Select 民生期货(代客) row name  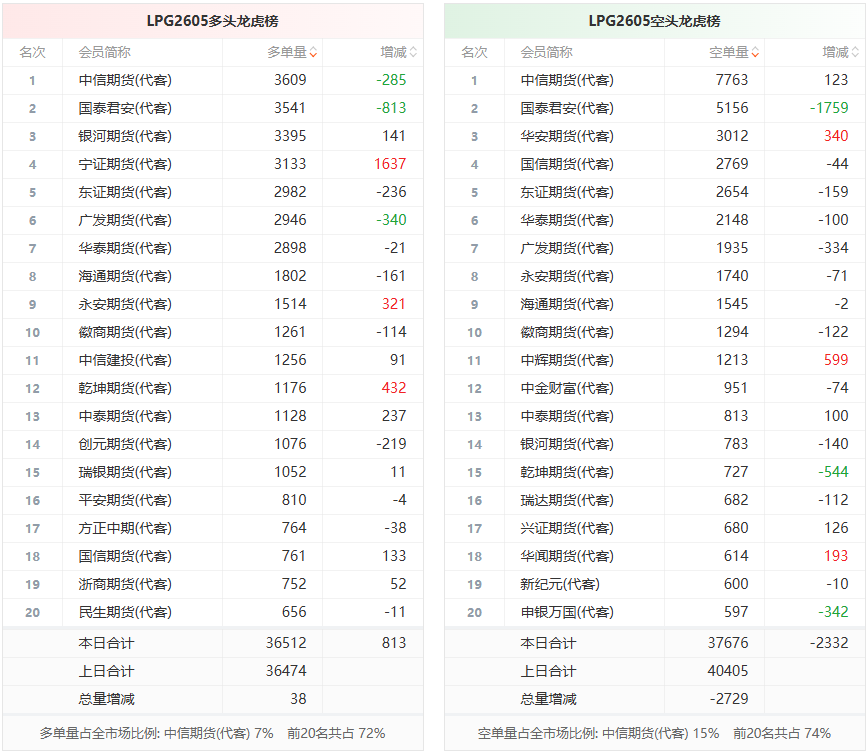(125, 612)
